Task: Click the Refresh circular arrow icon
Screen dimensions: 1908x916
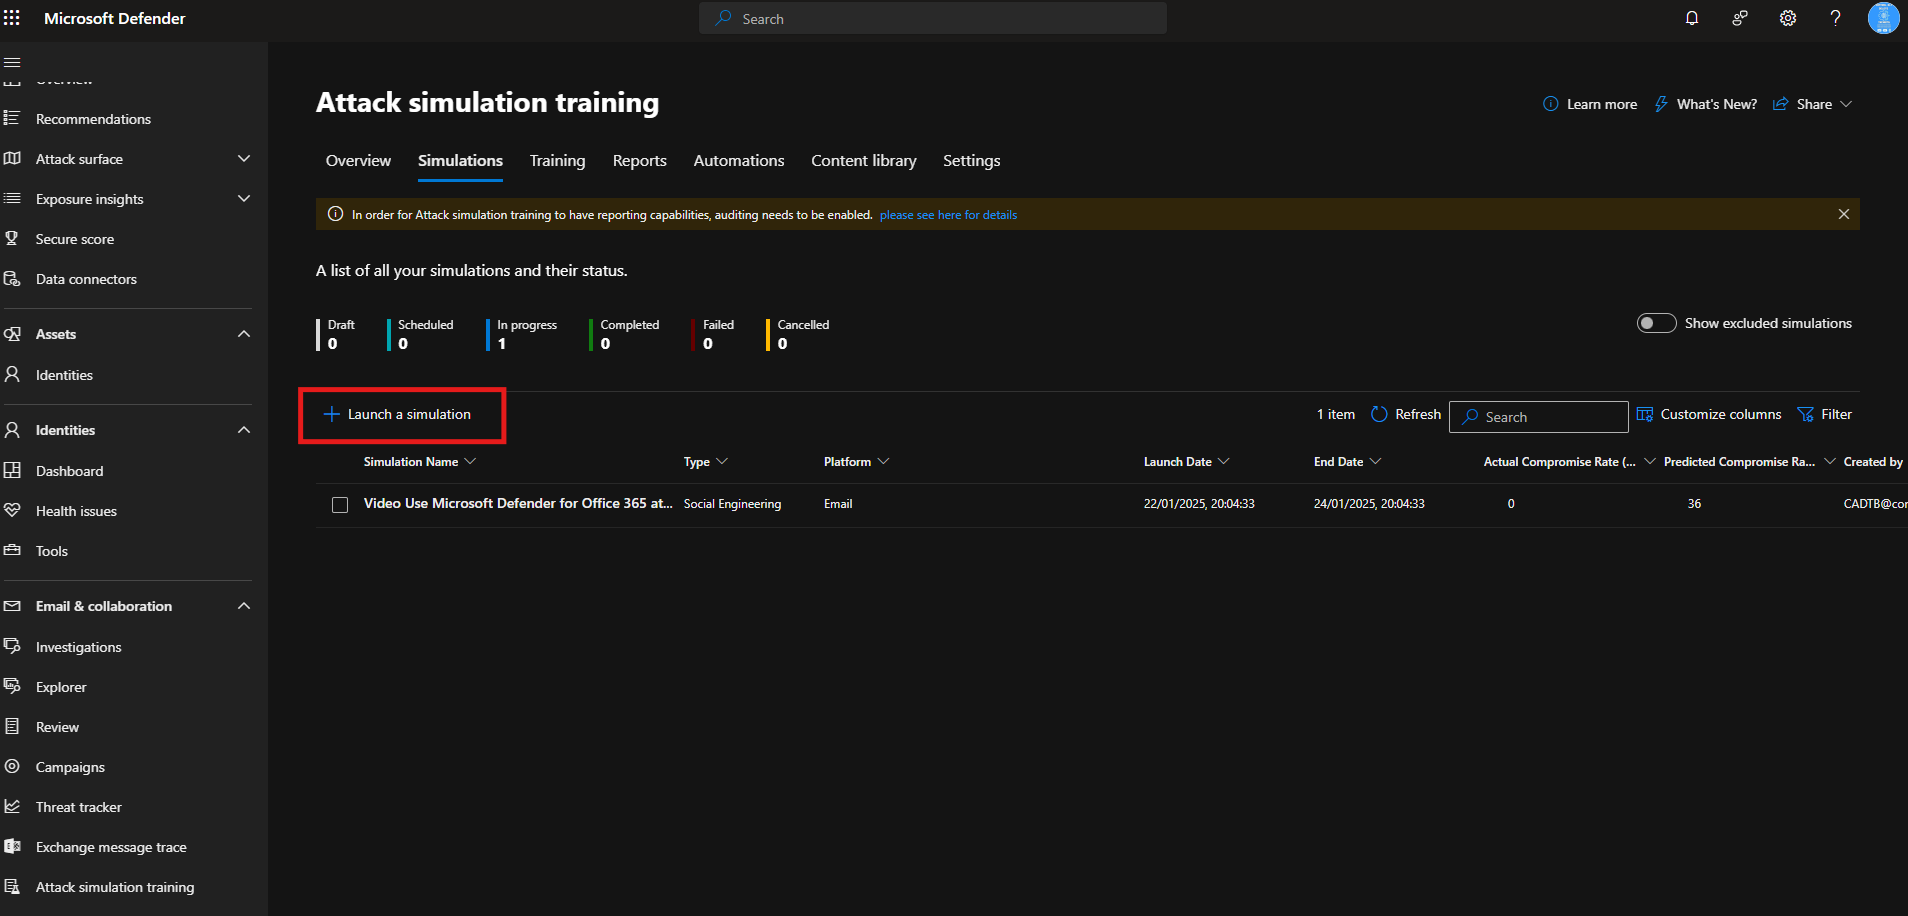Action: 1379,414
